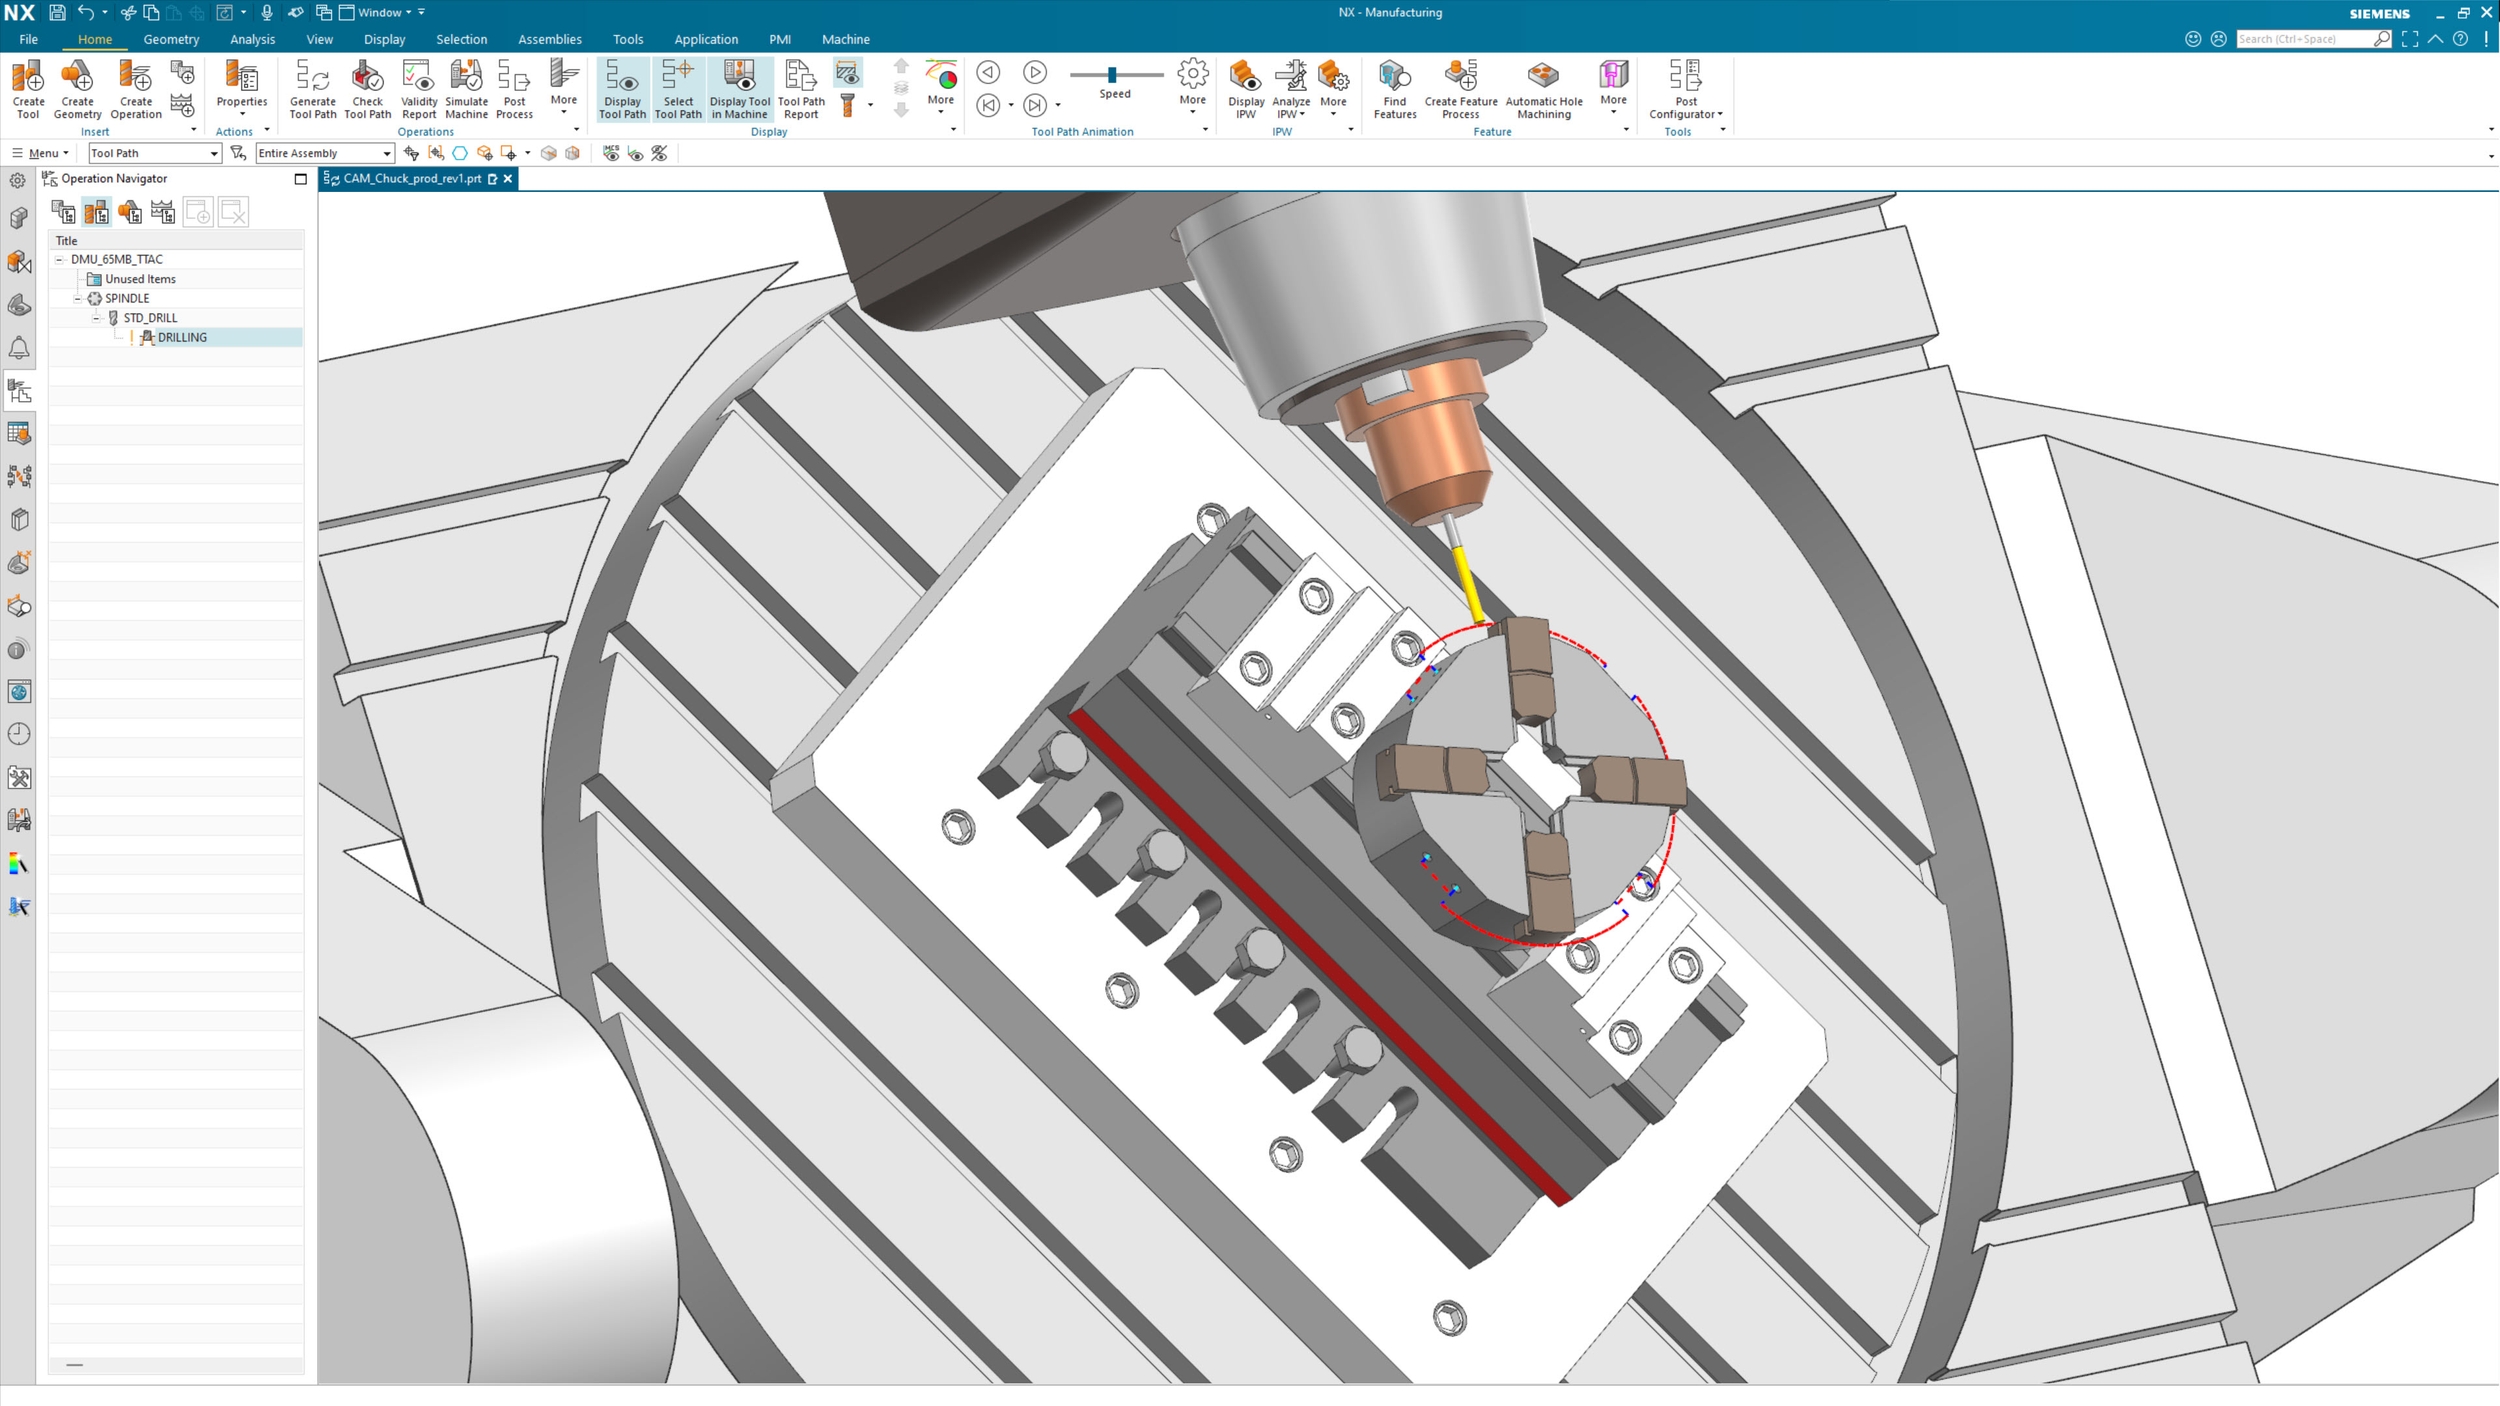Open the Create Tool command
The image size is (2500, 1406).
click(x=28, y=89)
